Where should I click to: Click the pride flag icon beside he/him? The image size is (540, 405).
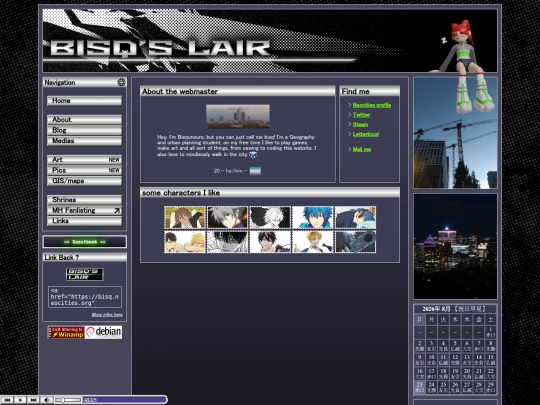255,171
